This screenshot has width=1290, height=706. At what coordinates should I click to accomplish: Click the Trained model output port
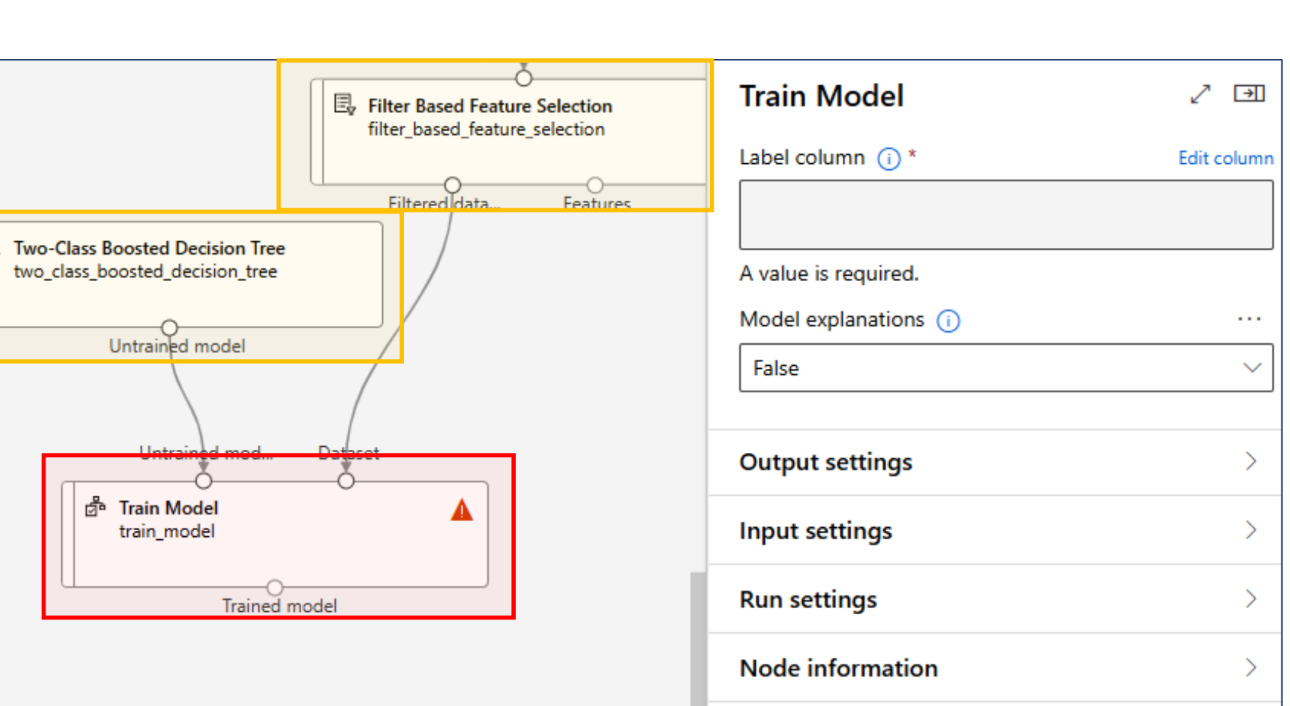tap(275, 587)
